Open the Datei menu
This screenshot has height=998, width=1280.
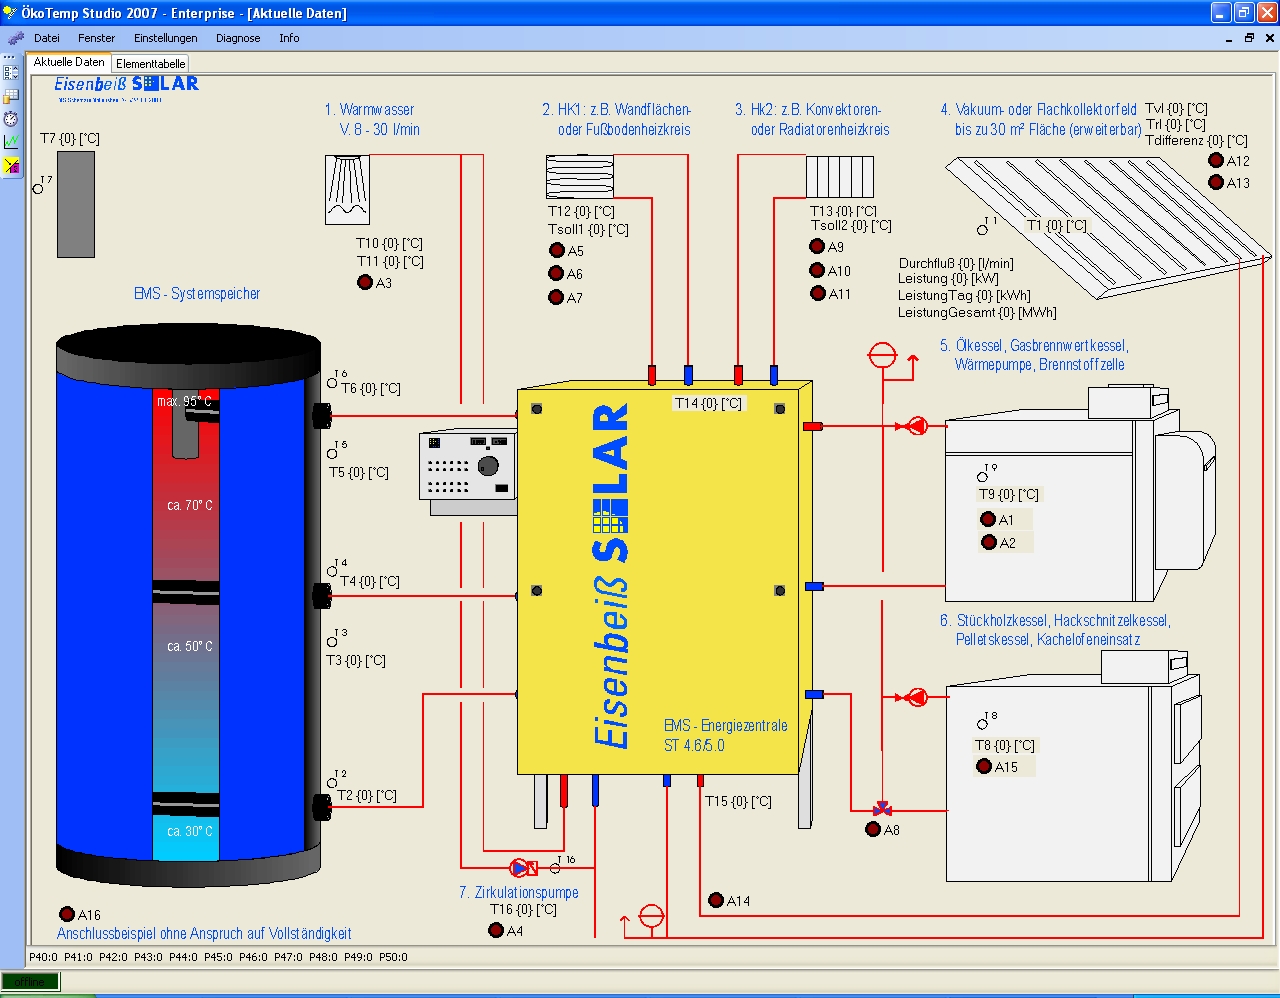(x=47, y=38)
